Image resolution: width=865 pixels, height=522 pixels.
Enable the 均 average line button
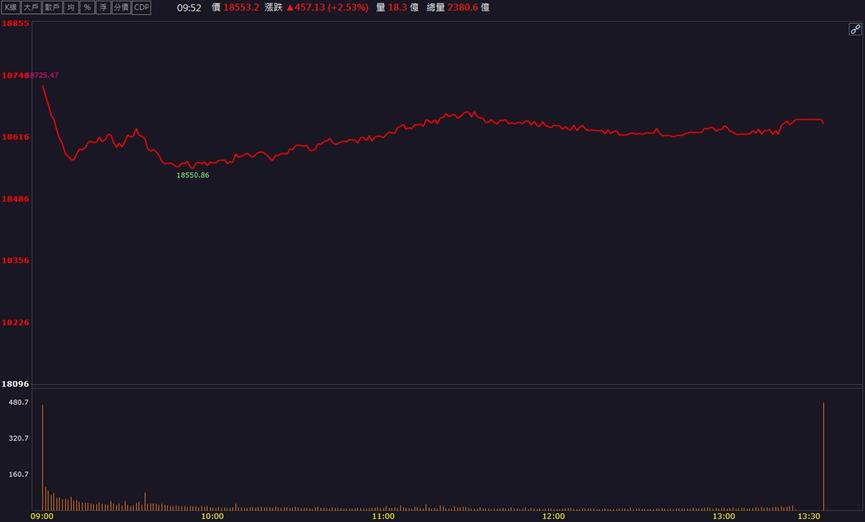pyautogui.click(x=71, y=7)
